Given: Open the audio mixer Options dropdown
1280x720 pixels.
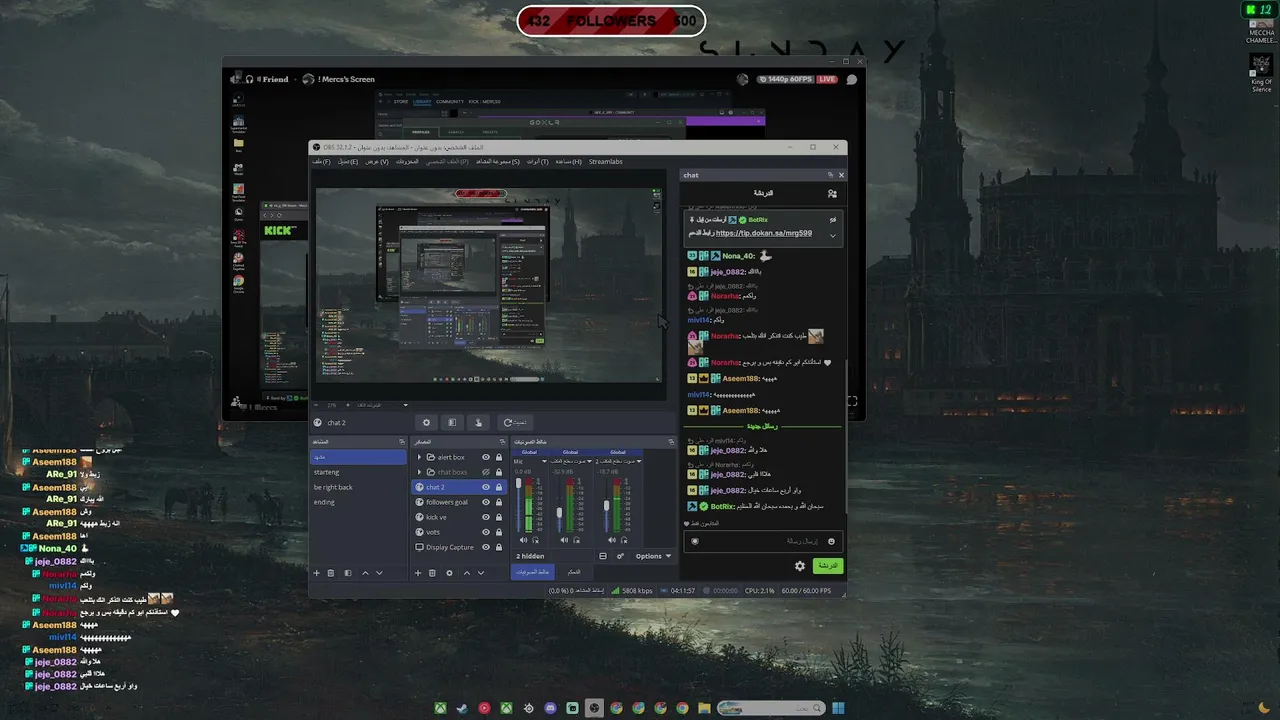Looking at the screenshot, I should point(653,556).
